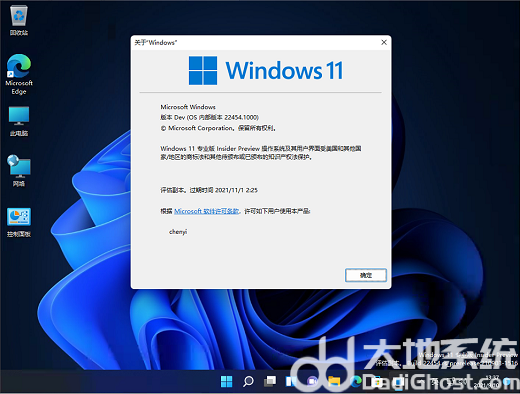Open the This PC desktop icon
The image size is (520, 394).
pyautogui.click(x=19, y=121)
